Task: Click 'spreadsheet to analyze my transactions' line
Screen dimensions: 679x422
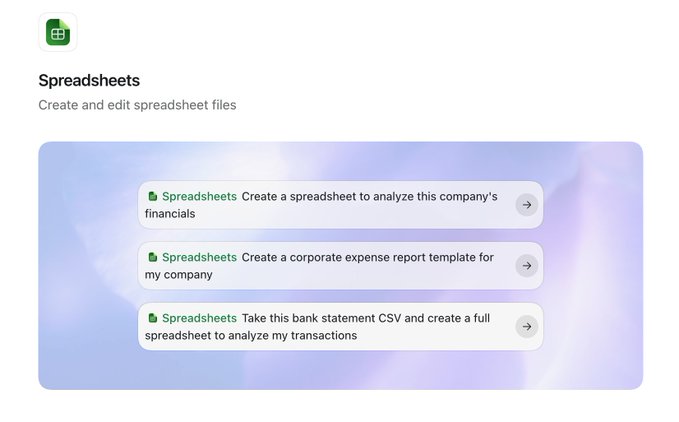Action: [x=251, y=335]
